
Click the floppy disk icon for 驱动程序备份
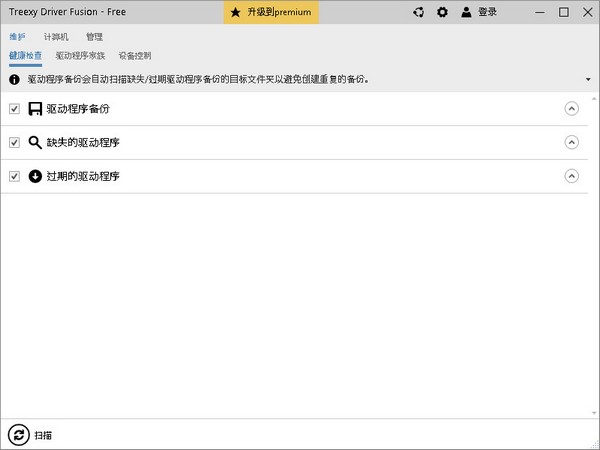click(x=35, y=109)
